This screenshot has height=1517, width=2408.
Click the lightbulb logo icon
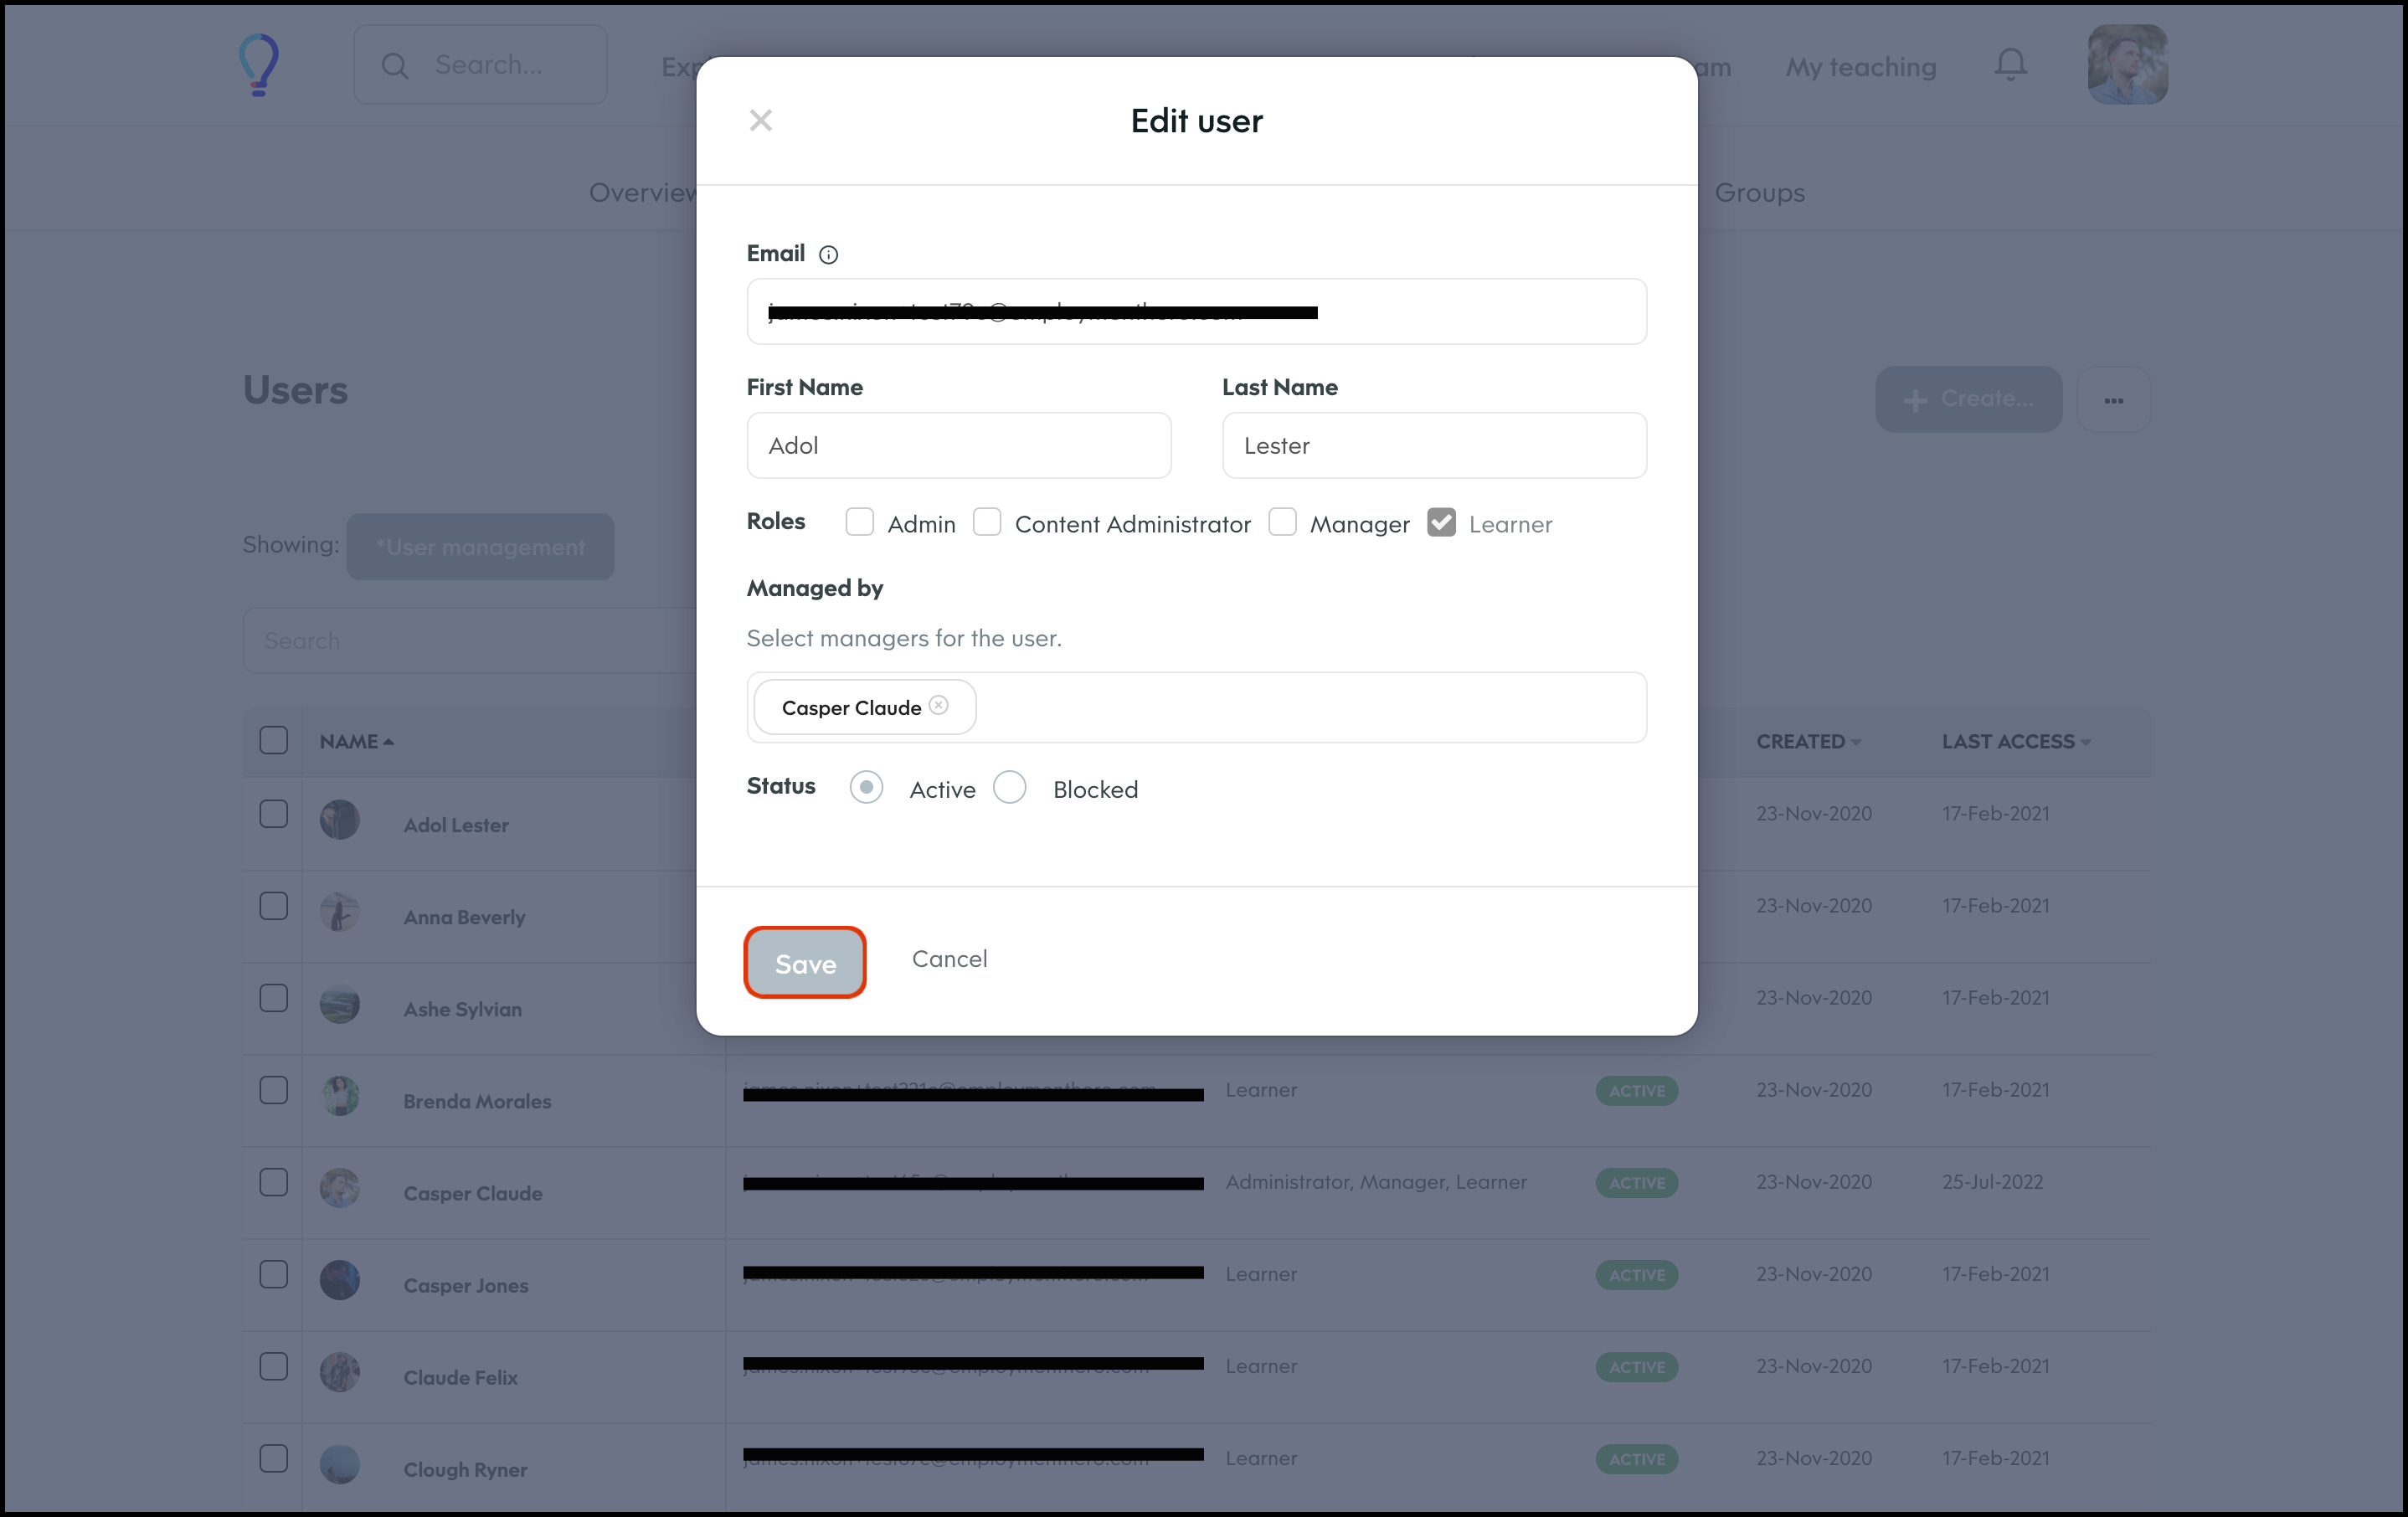[259, 65]
